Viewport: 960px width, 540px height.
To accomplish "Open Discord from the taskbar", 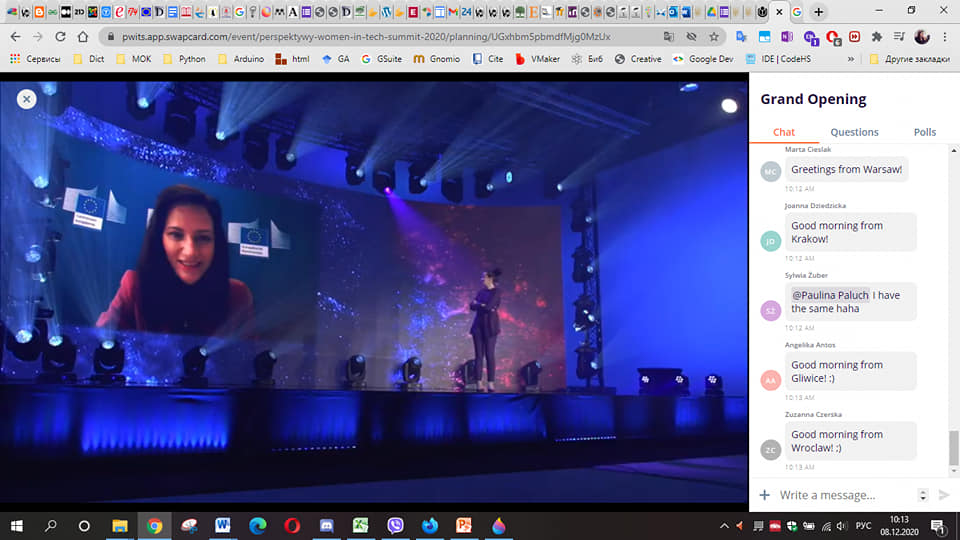I will [325, 525].
